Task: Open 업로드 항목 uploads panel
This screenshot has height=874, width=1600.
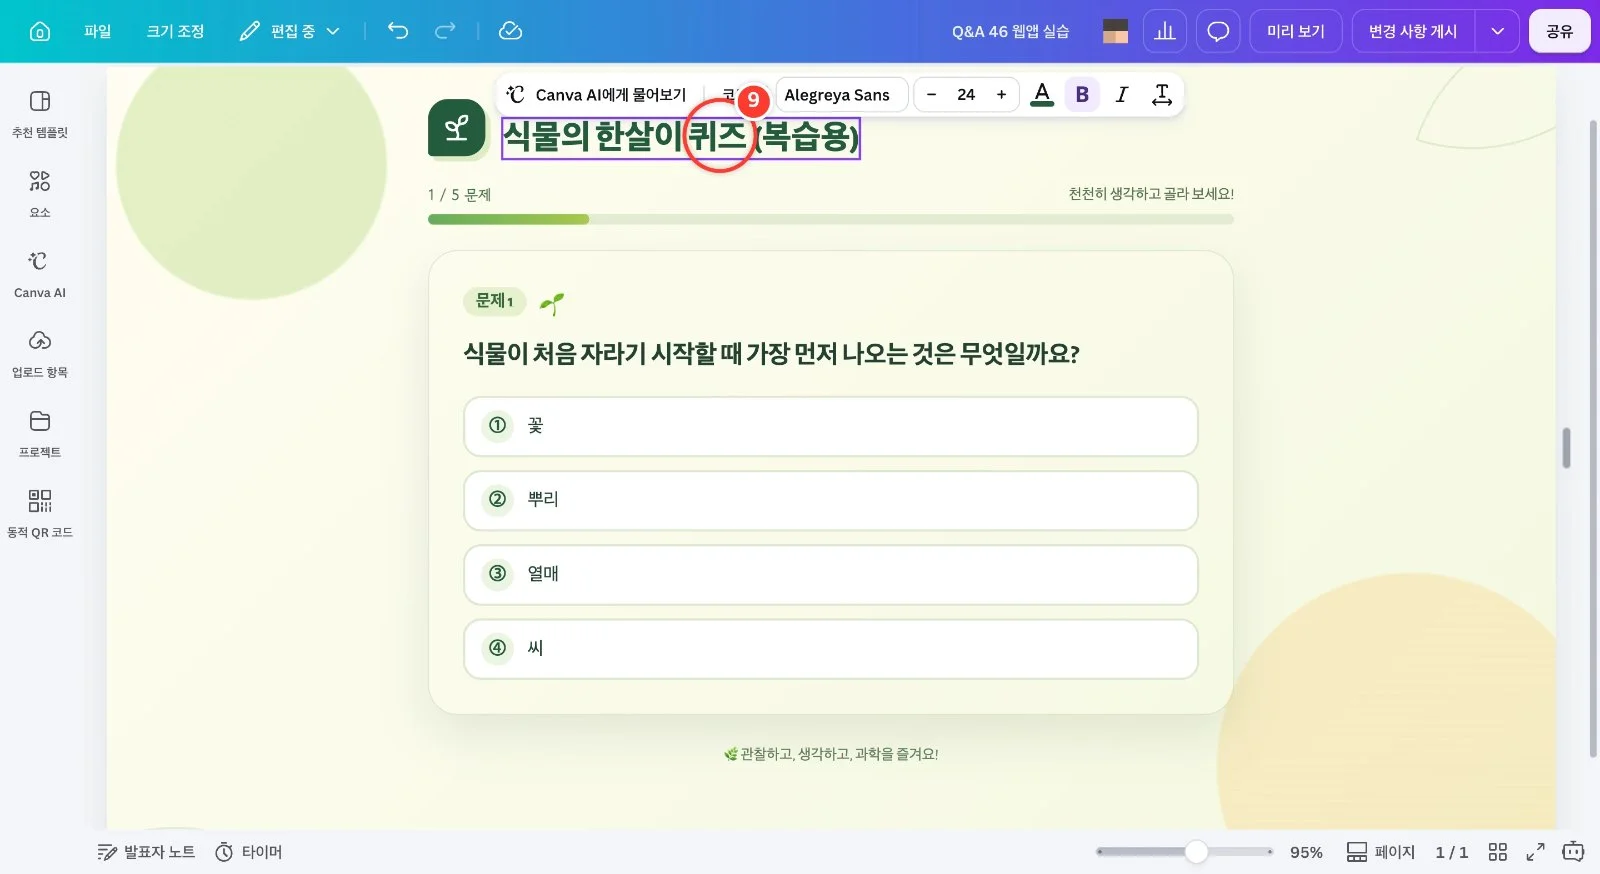Action: (x=40, y=354)
